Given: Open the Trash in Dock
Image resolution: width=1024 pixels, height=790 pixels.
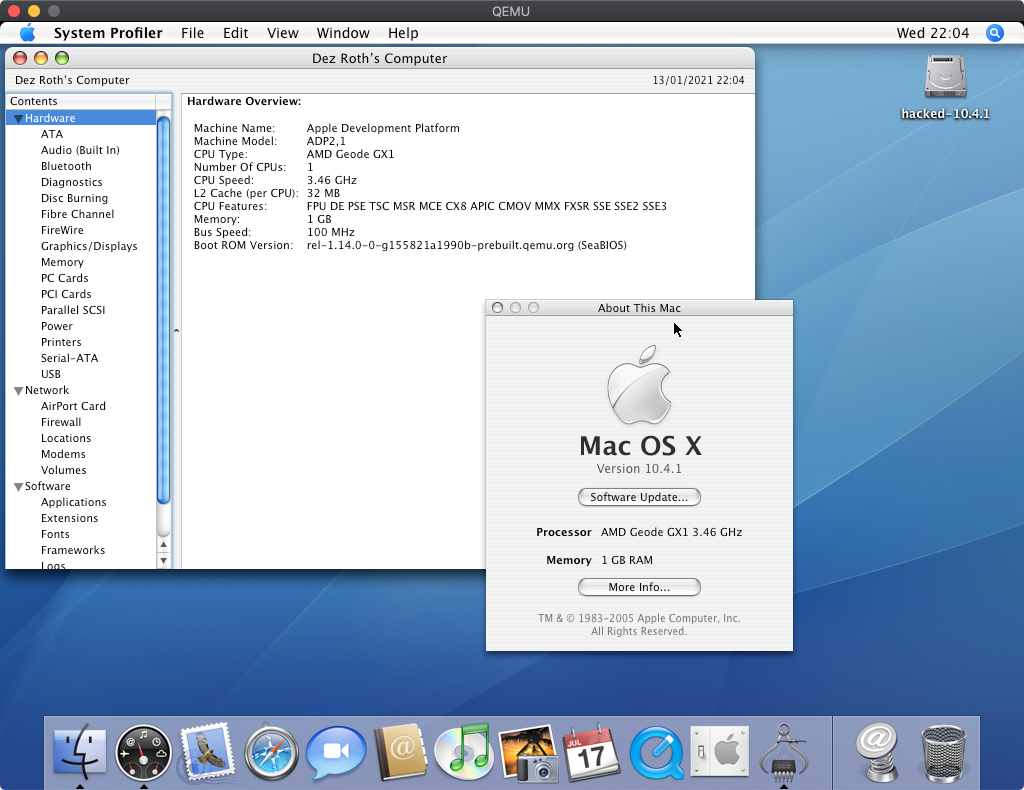Looking at the screenshot, I should click(x=944, y=753).
